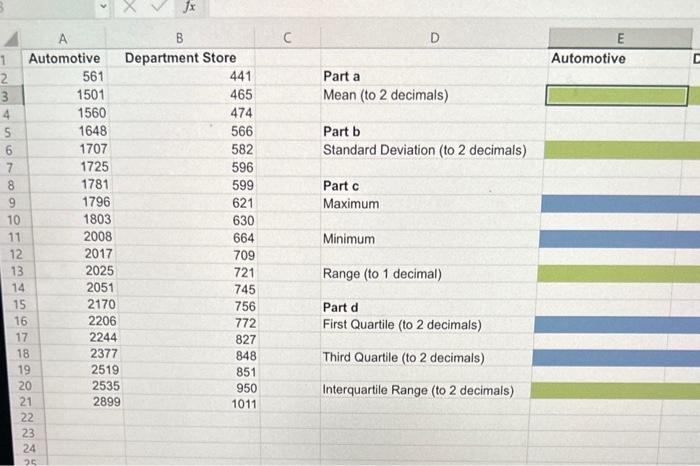Select column D header
The image size is (700, 466).
coord(434,38)
